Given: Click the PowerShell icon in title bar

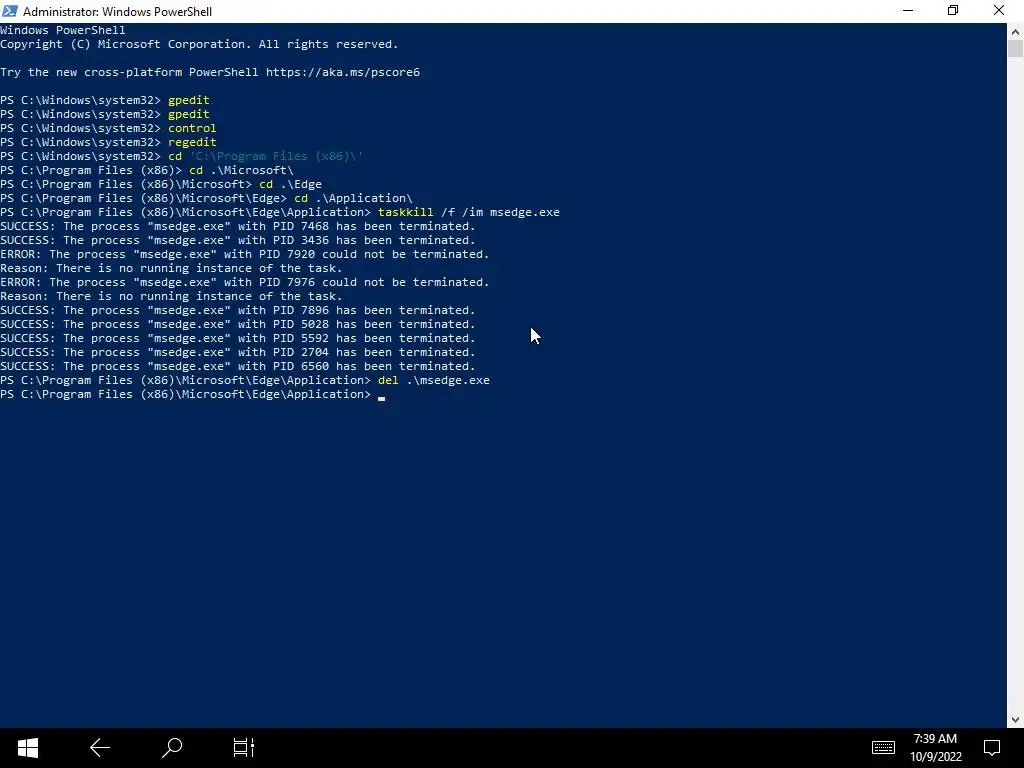Looking at the screenshot, I should coord(10,11).
